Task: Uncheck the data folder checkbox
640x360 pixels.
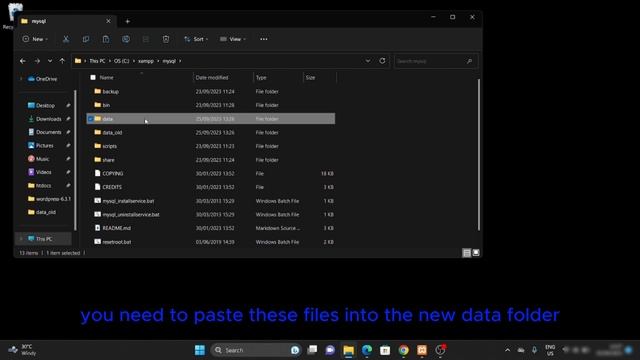Action: (90, 119)
